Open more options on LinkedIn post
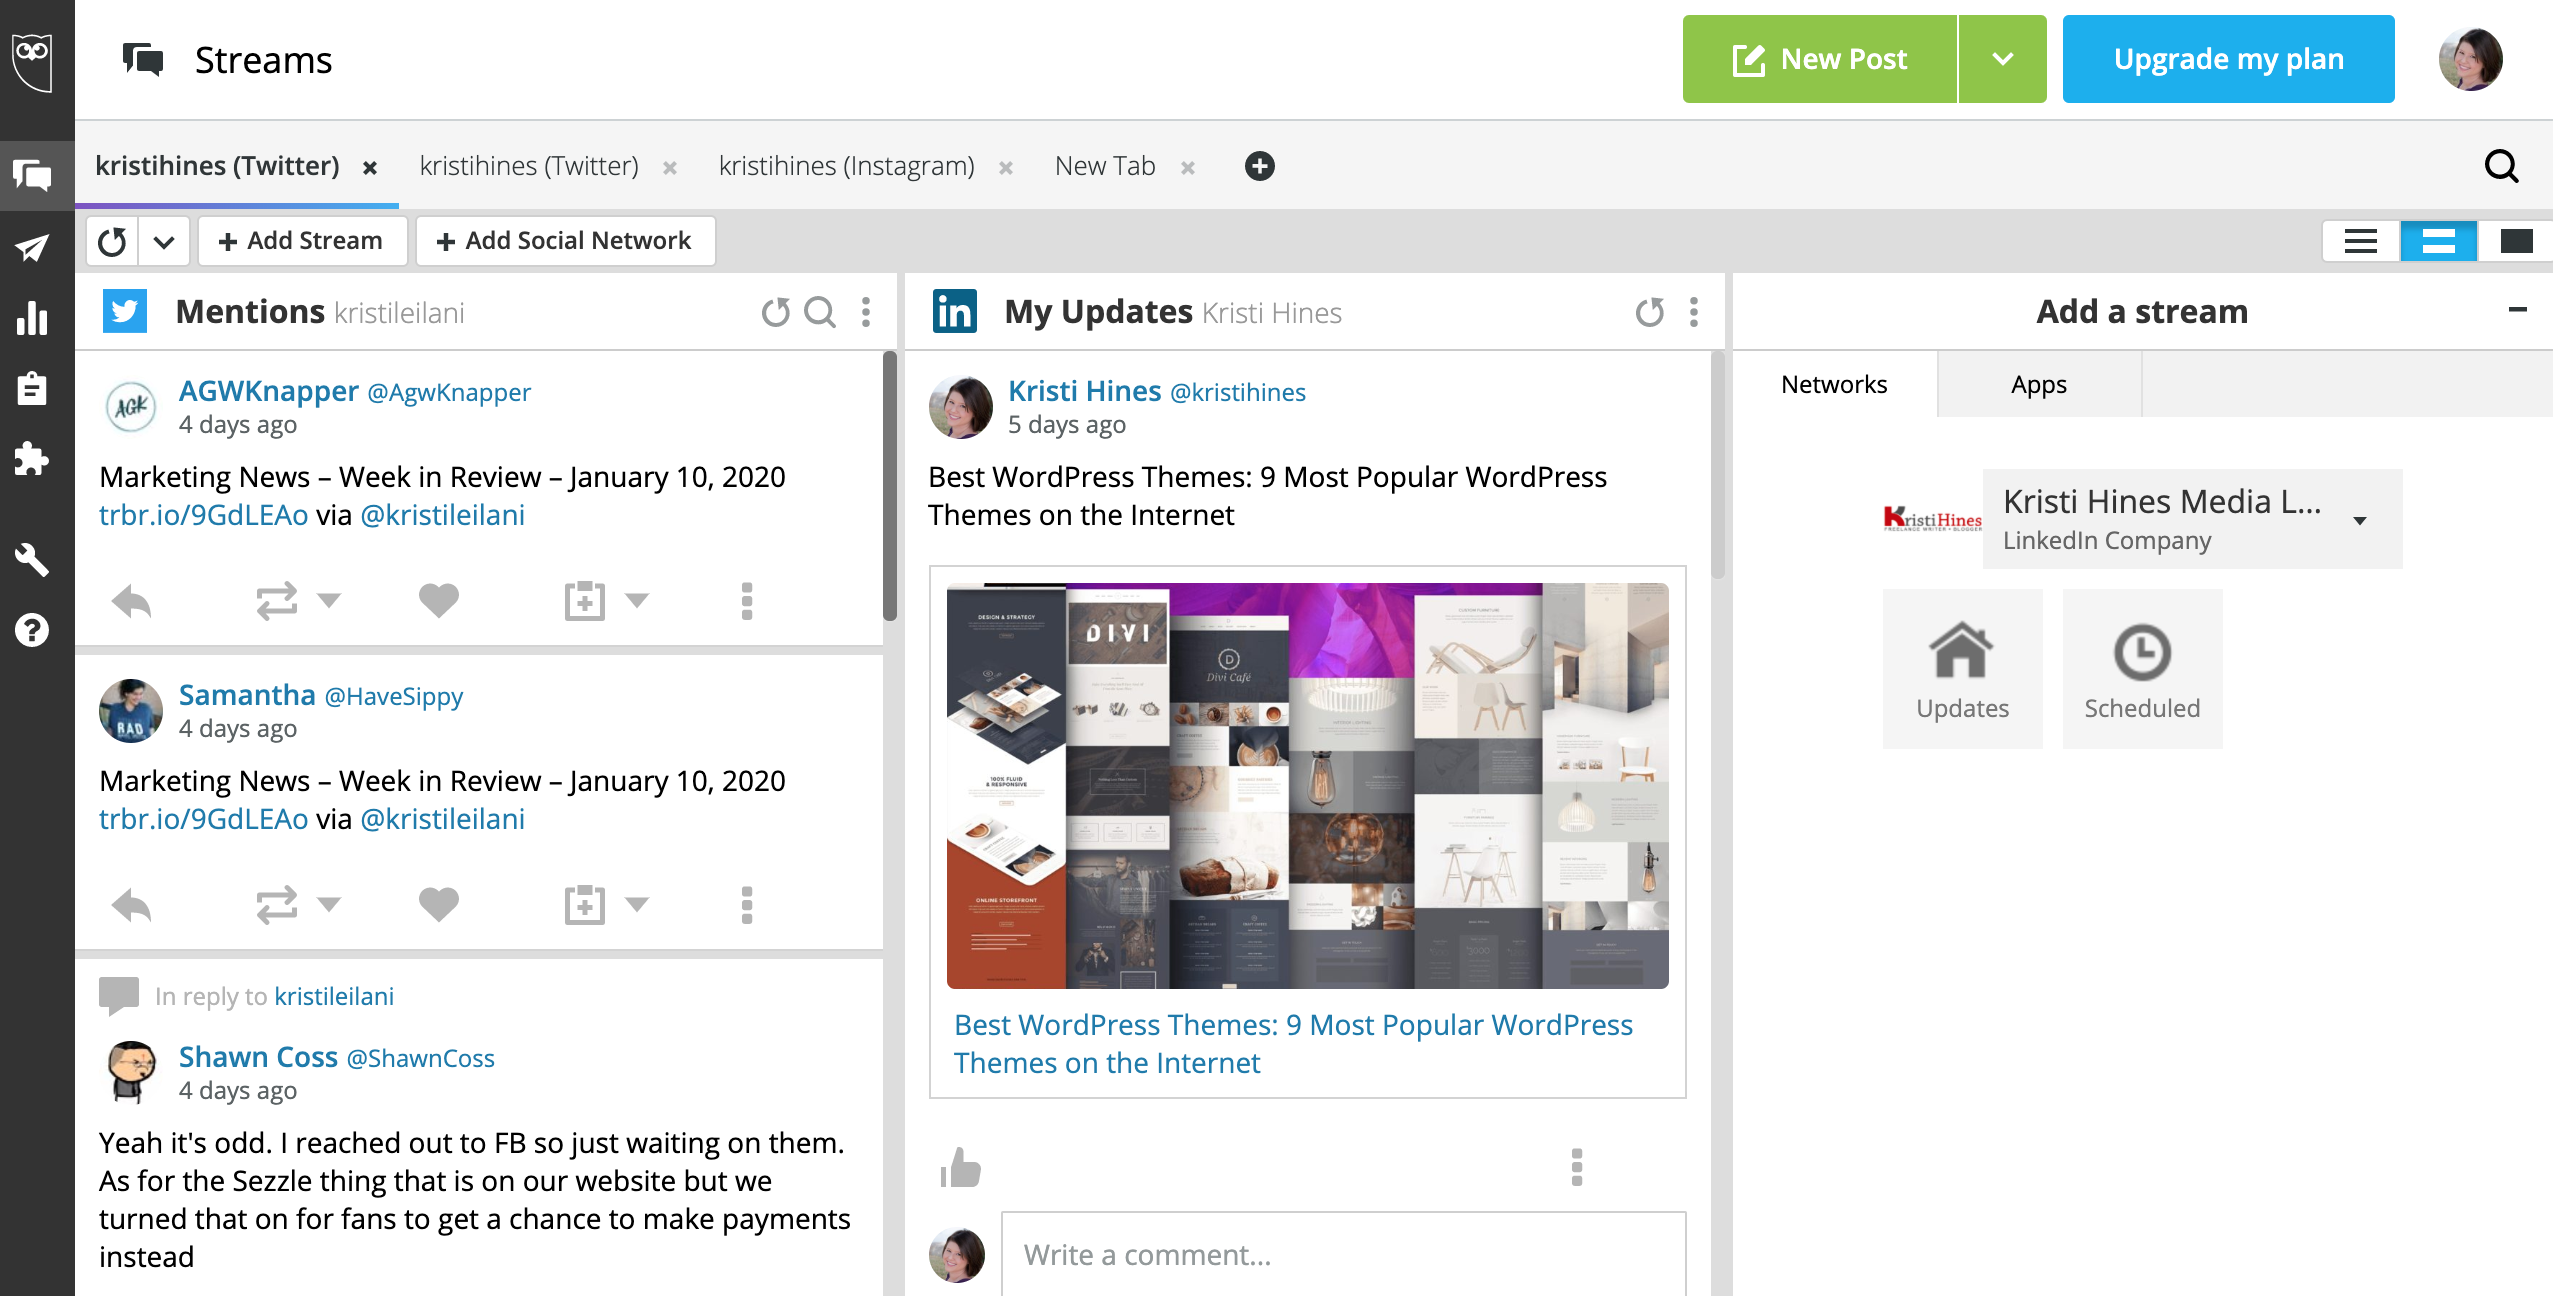Viewport: 2553px width, 1296px height. coord(1577,1168)
